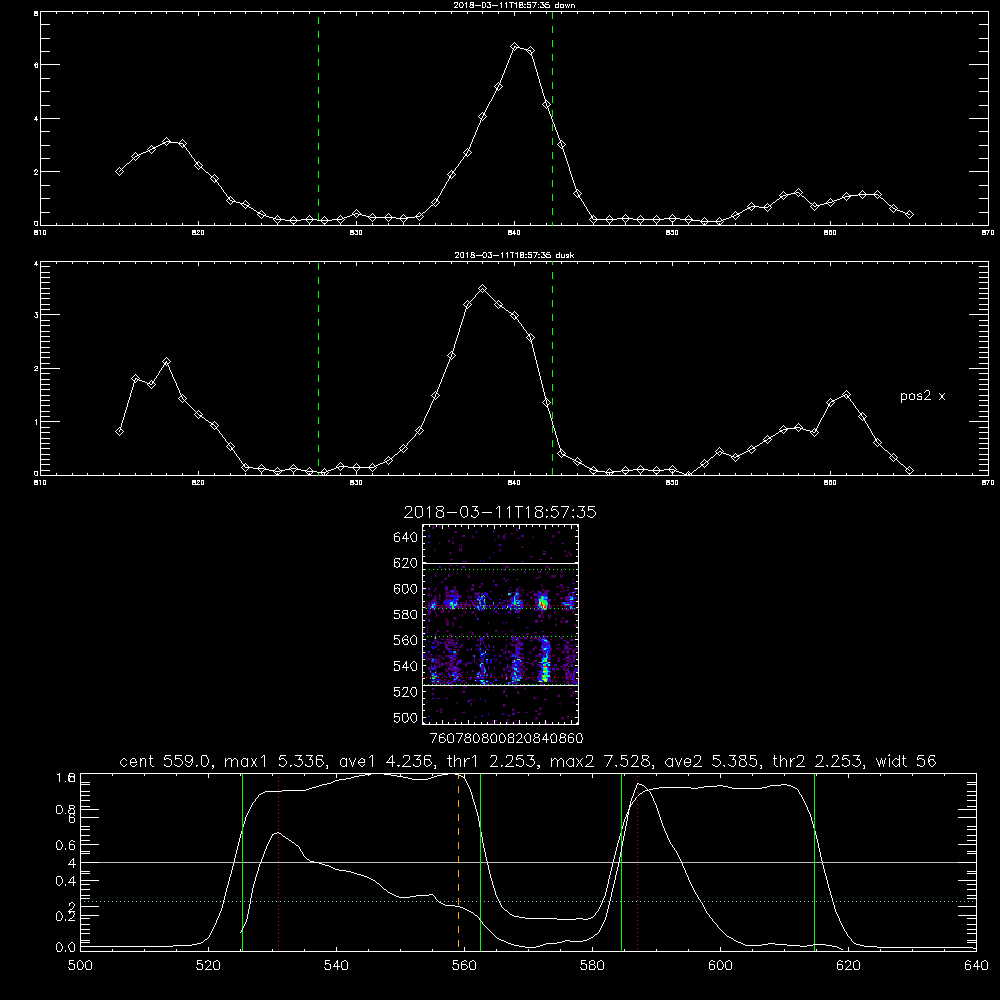Click x-axis label 500 of bottom plot

point(80,966)
